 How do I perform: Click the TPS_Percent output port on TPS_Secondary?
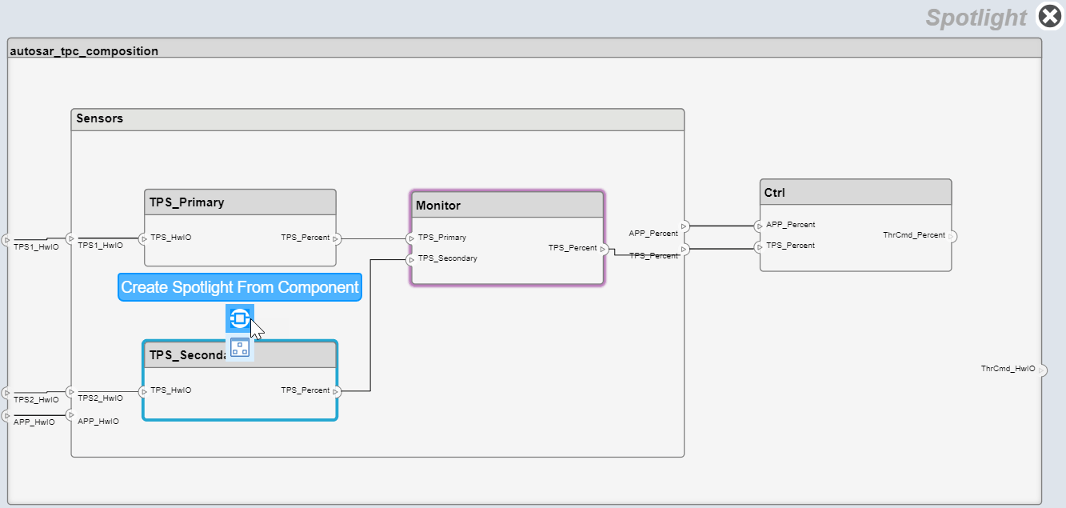(336, 391)
